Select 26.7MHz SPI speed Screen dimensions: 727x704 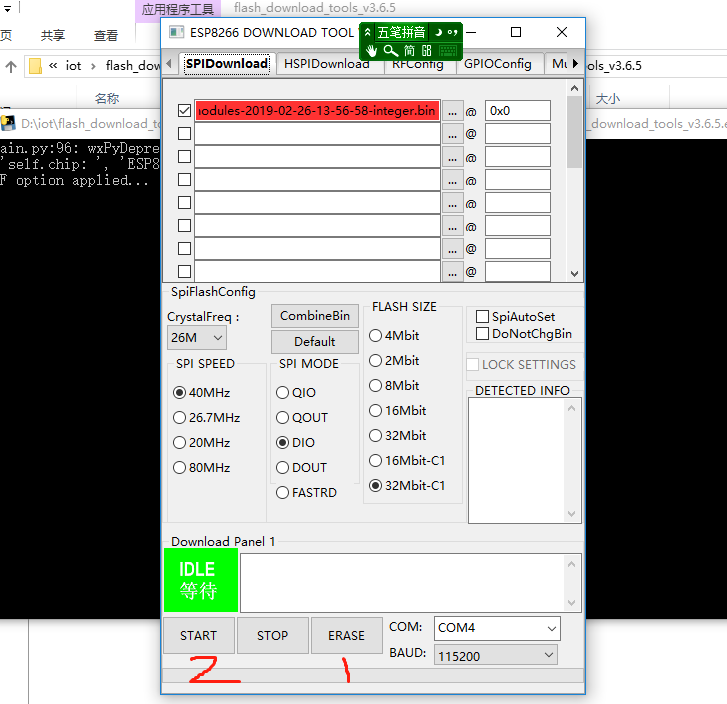pyautogui.click(x=179, y=417)
